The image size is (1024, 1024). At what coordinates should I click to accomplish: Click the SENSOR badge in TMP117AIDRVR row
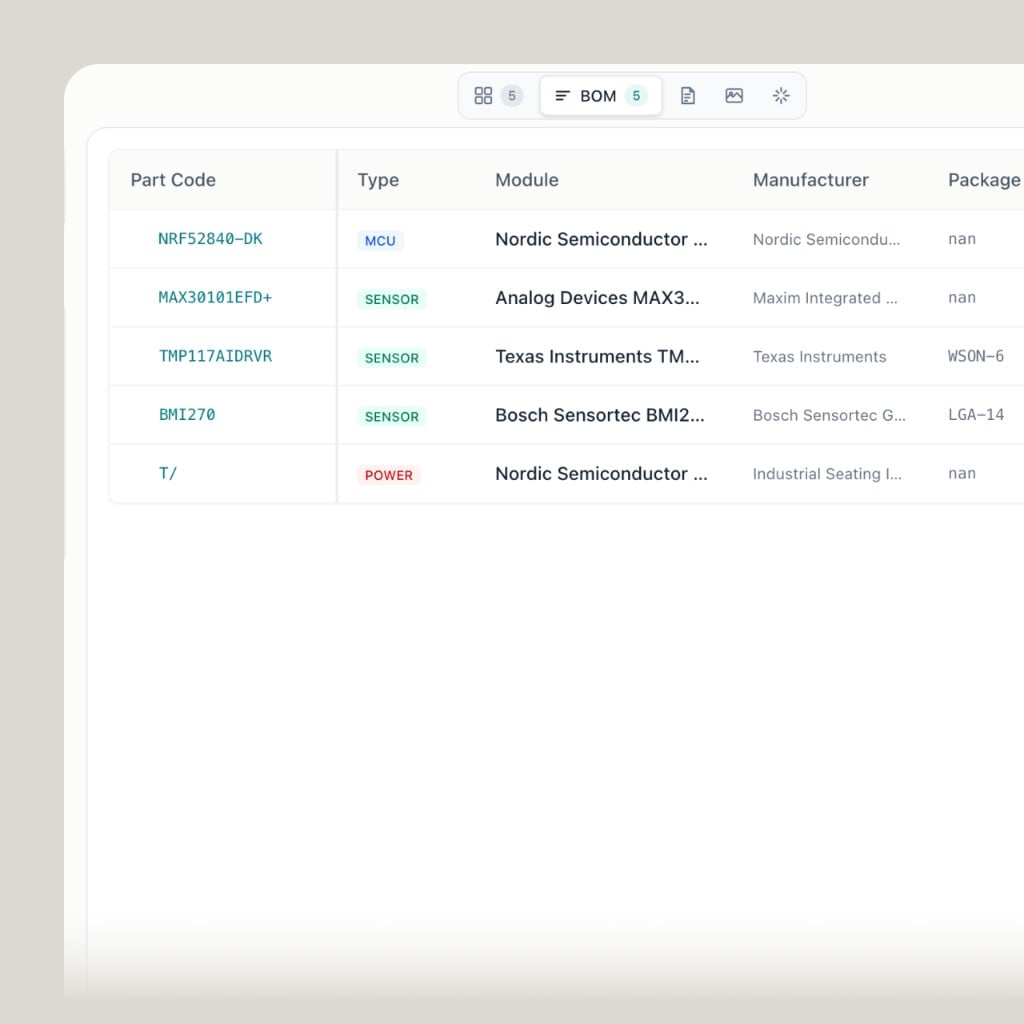pyautogui.click(x=392, y=358)
